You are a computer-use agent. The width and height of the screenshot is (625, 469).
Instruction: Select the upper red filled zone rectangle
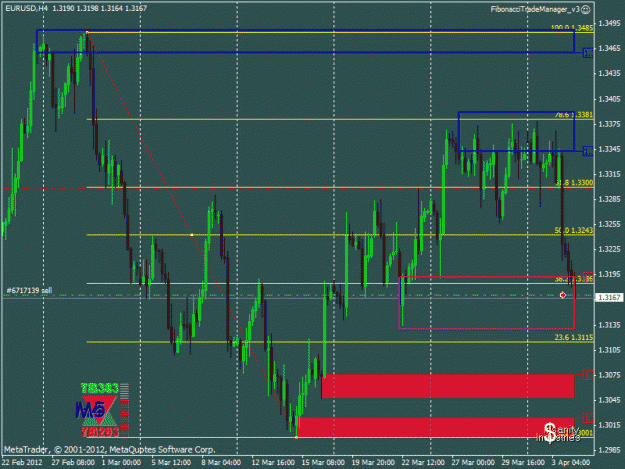(x=448, y=386)
